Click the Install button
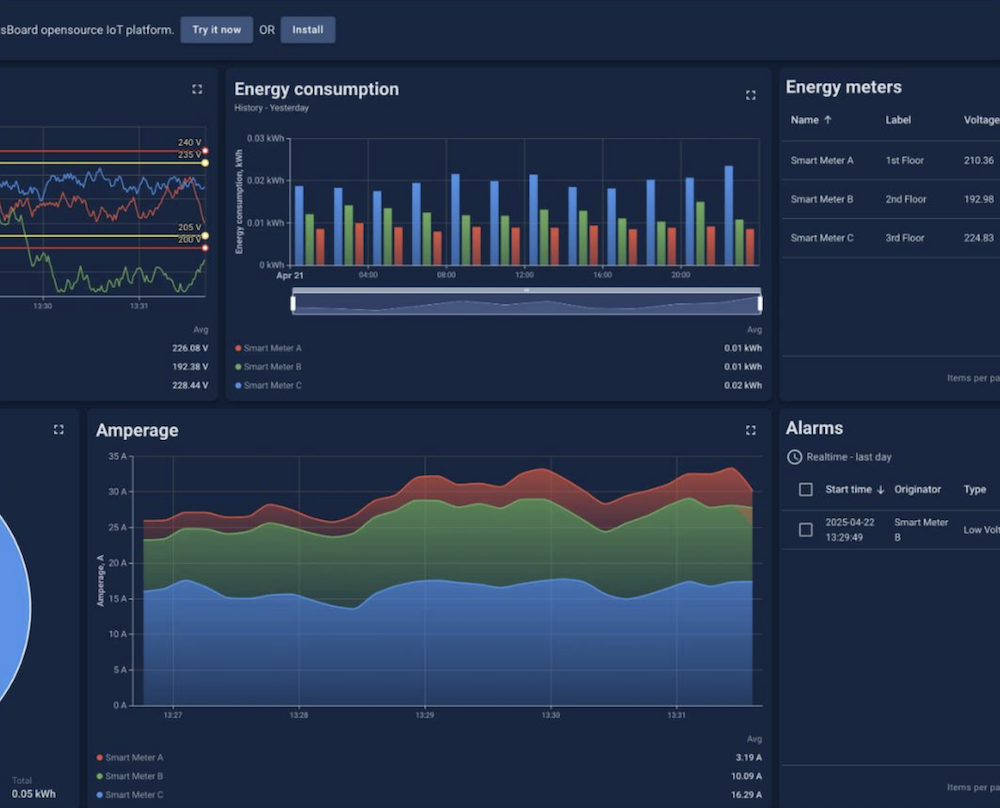 (307, 30)
